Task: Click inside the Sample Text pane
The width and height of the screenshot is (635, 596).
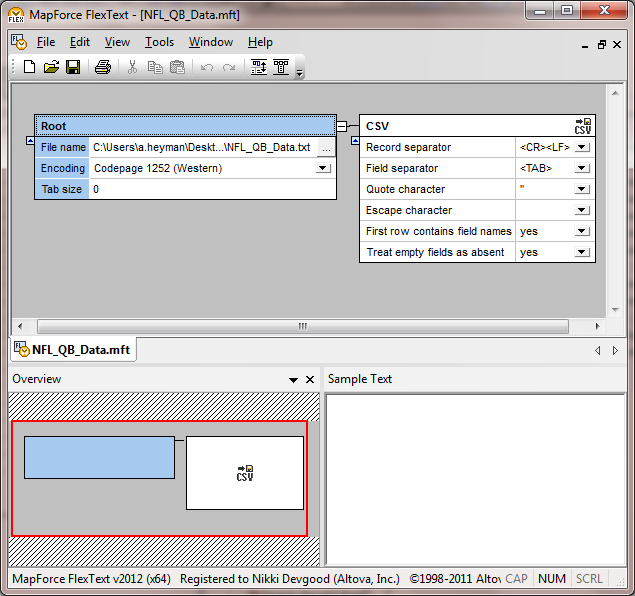Action: coord(475,480)
